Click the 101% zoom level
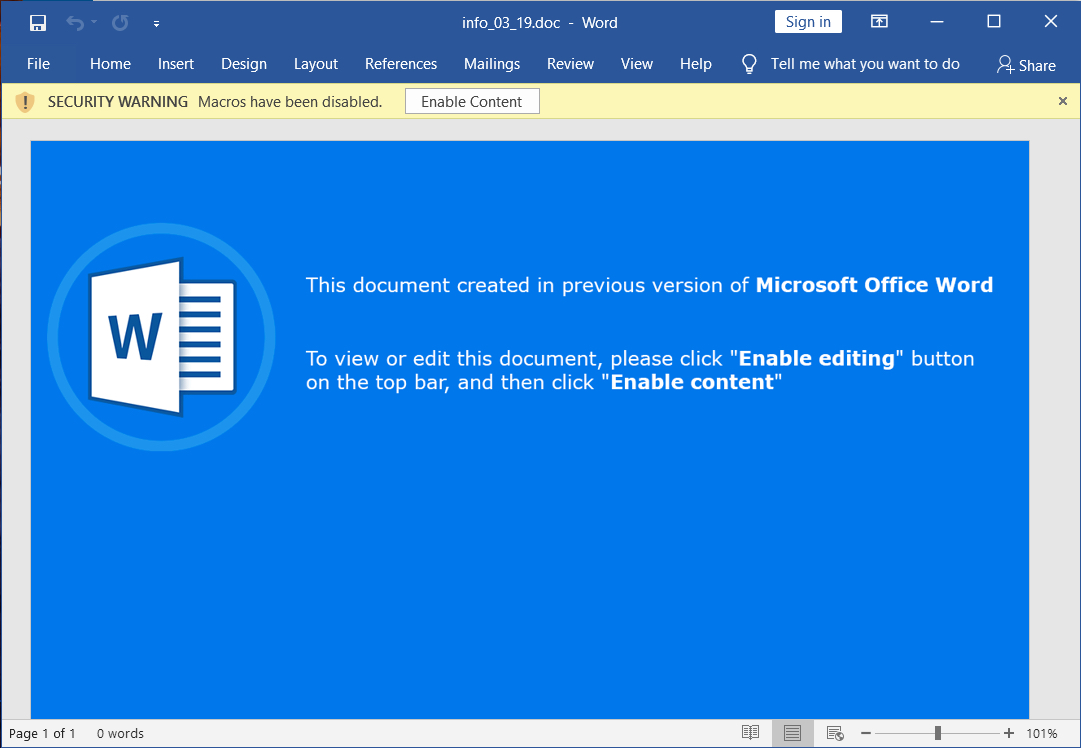 [x=1042, y=734]
